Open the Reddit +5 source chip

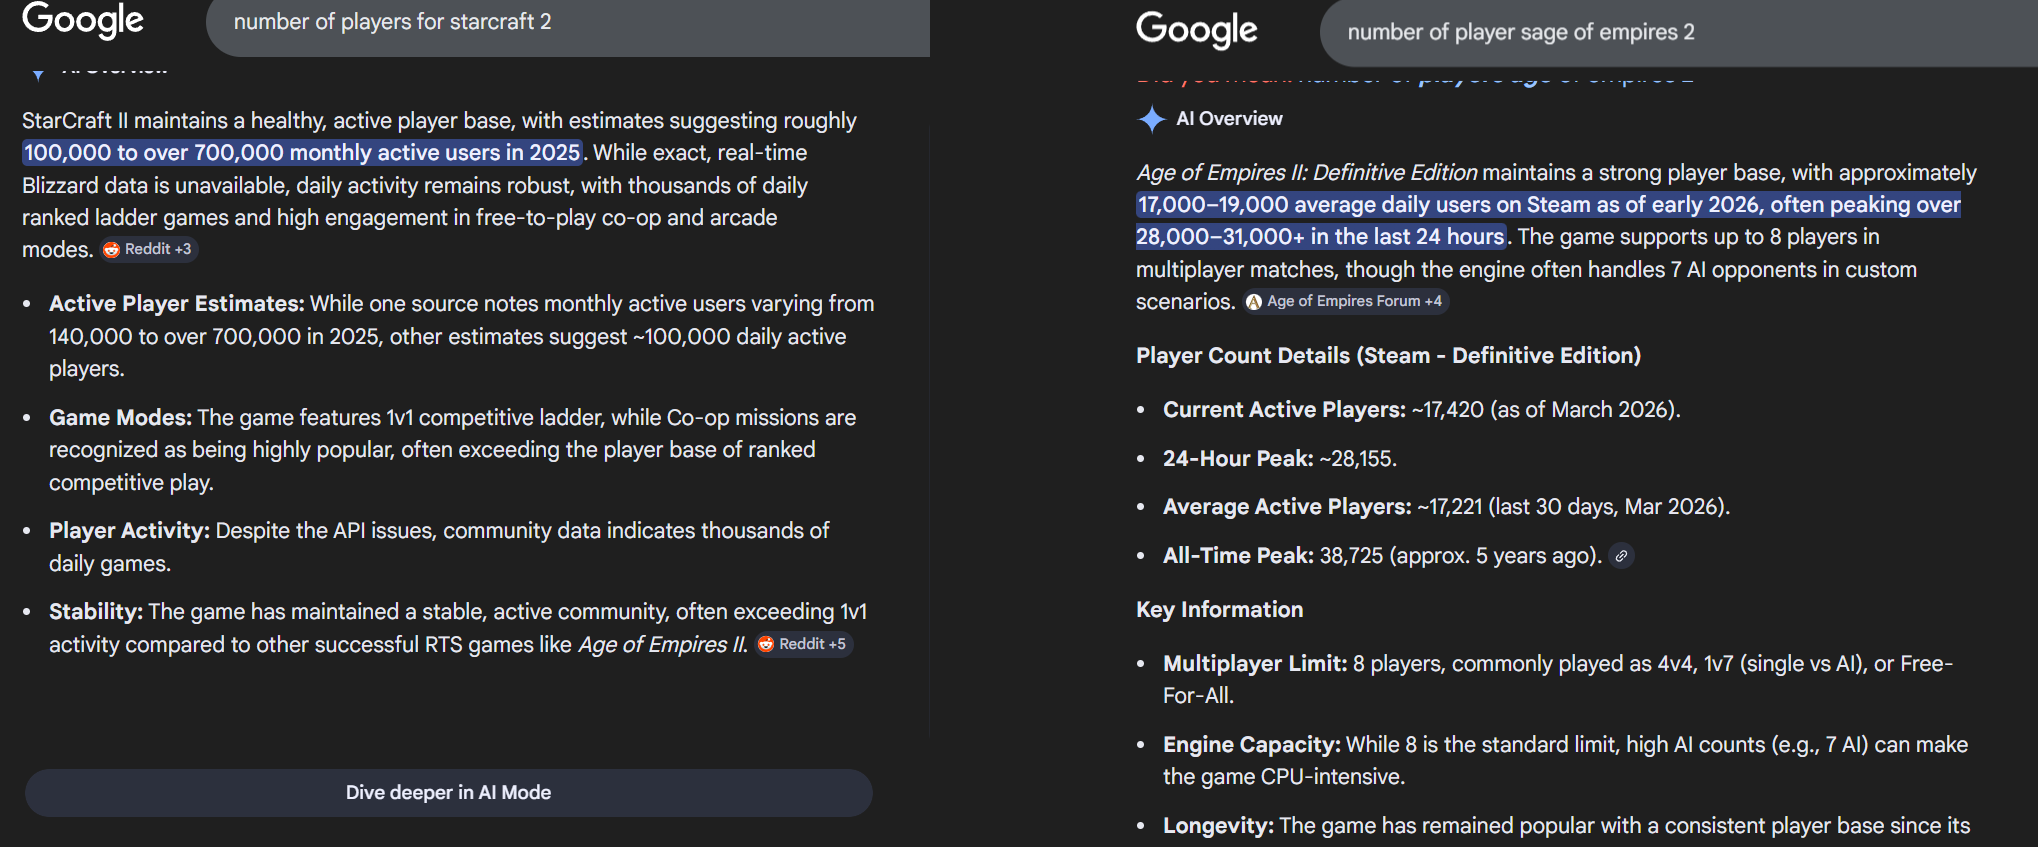pos(803,644)
